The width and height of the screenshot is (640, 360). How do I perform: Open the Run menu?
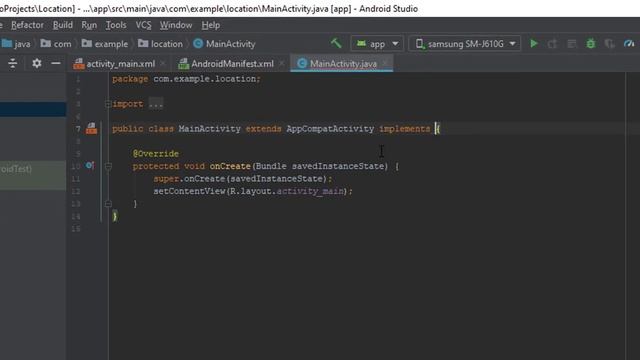89,25
